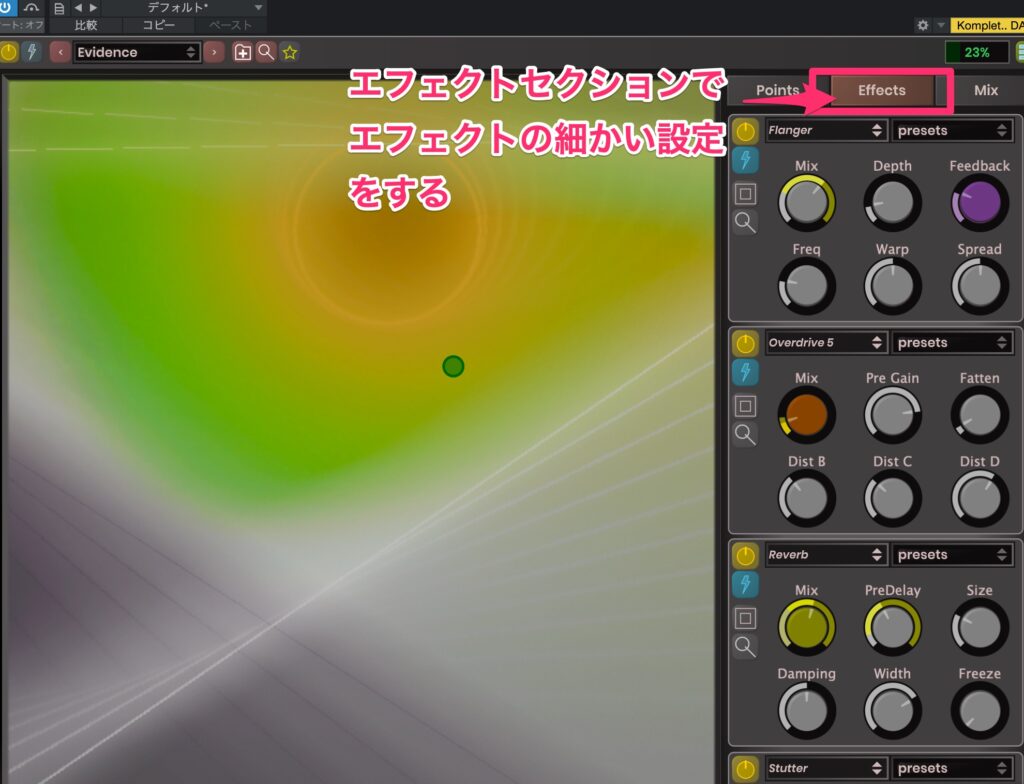
Task: Click the 比較 button
Action: pyautogui.click(x=86, y=25)
